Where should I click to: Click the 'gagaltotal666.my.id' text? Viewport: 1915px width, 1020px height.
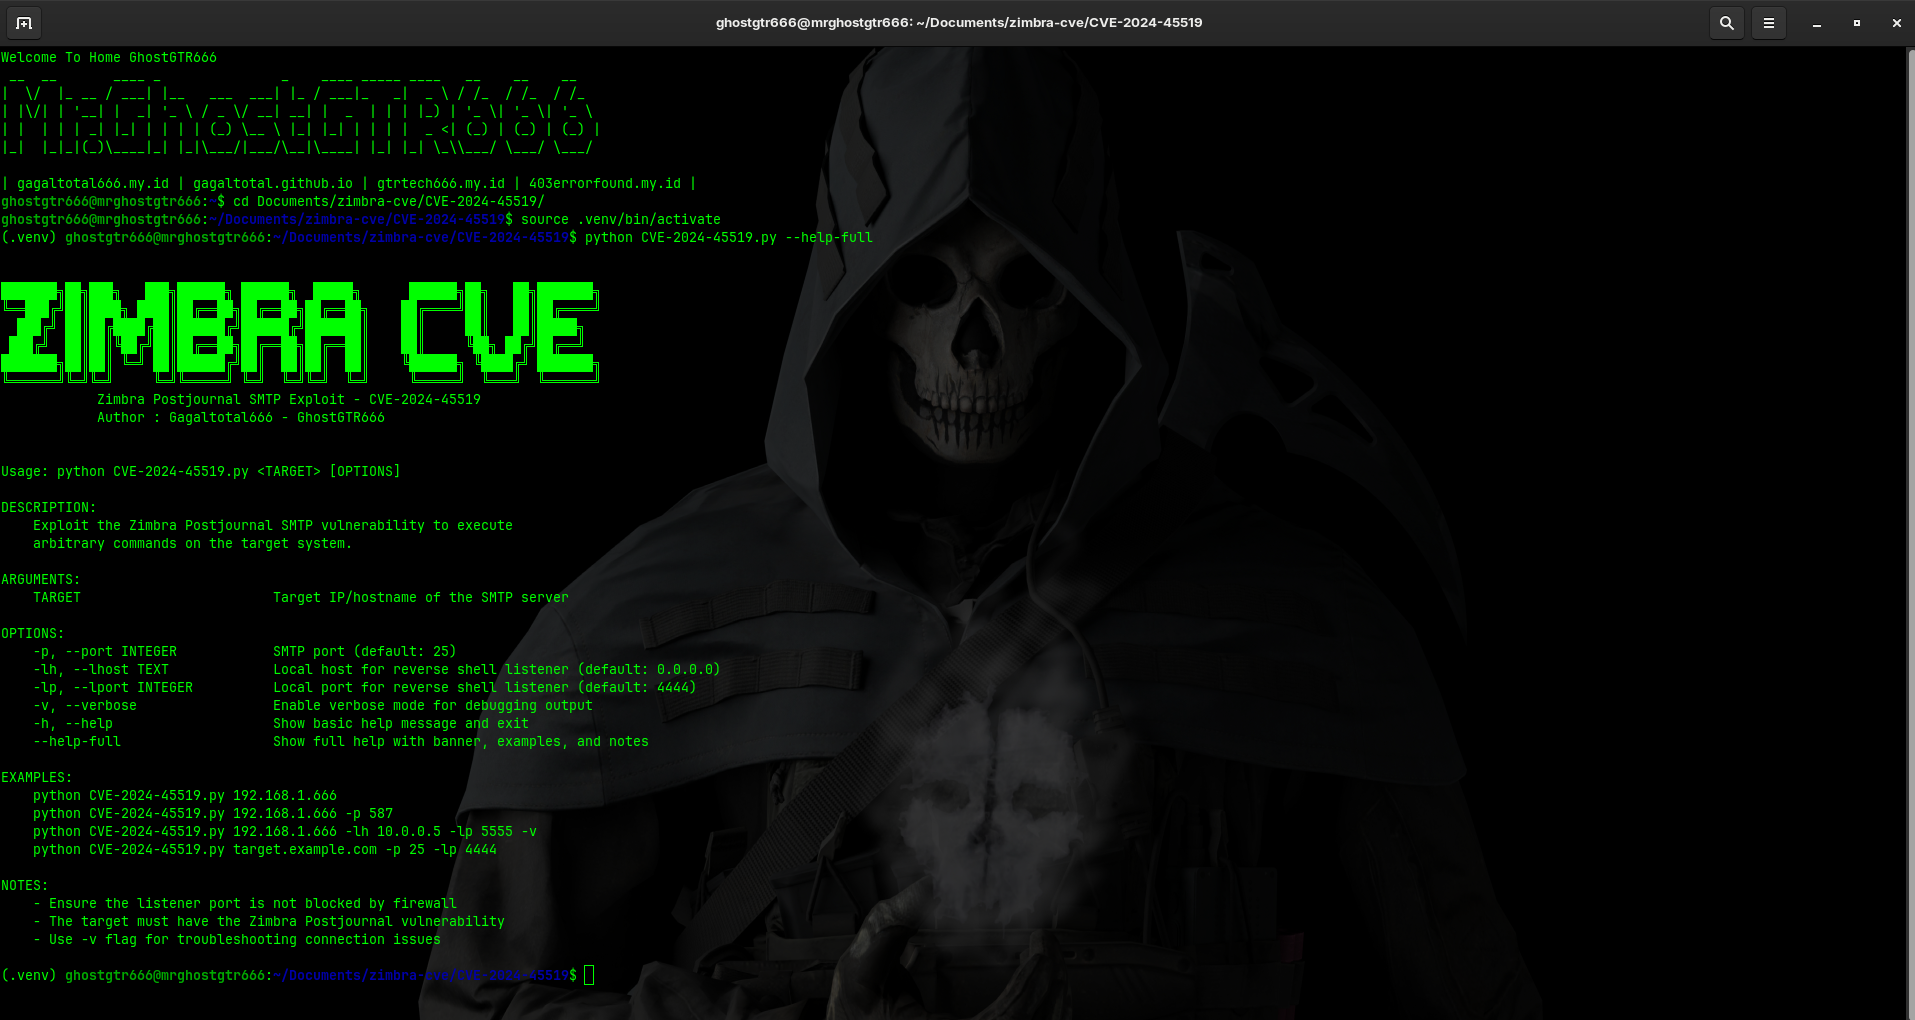93,184
